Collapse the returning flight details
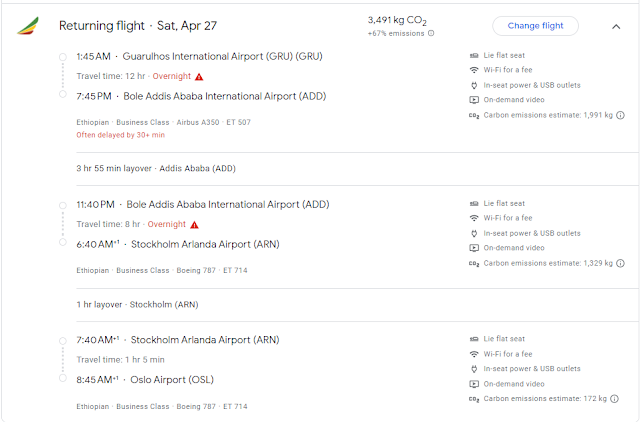 (x=615, y=26)
